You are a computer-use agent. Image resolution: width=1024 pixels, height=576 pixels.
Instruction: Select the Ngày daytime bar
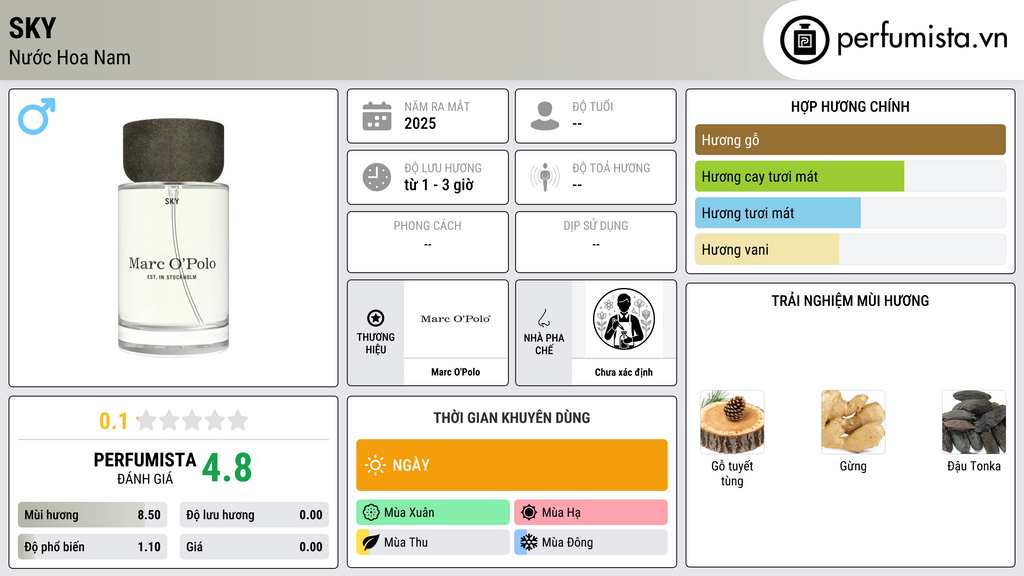point(512,465)
